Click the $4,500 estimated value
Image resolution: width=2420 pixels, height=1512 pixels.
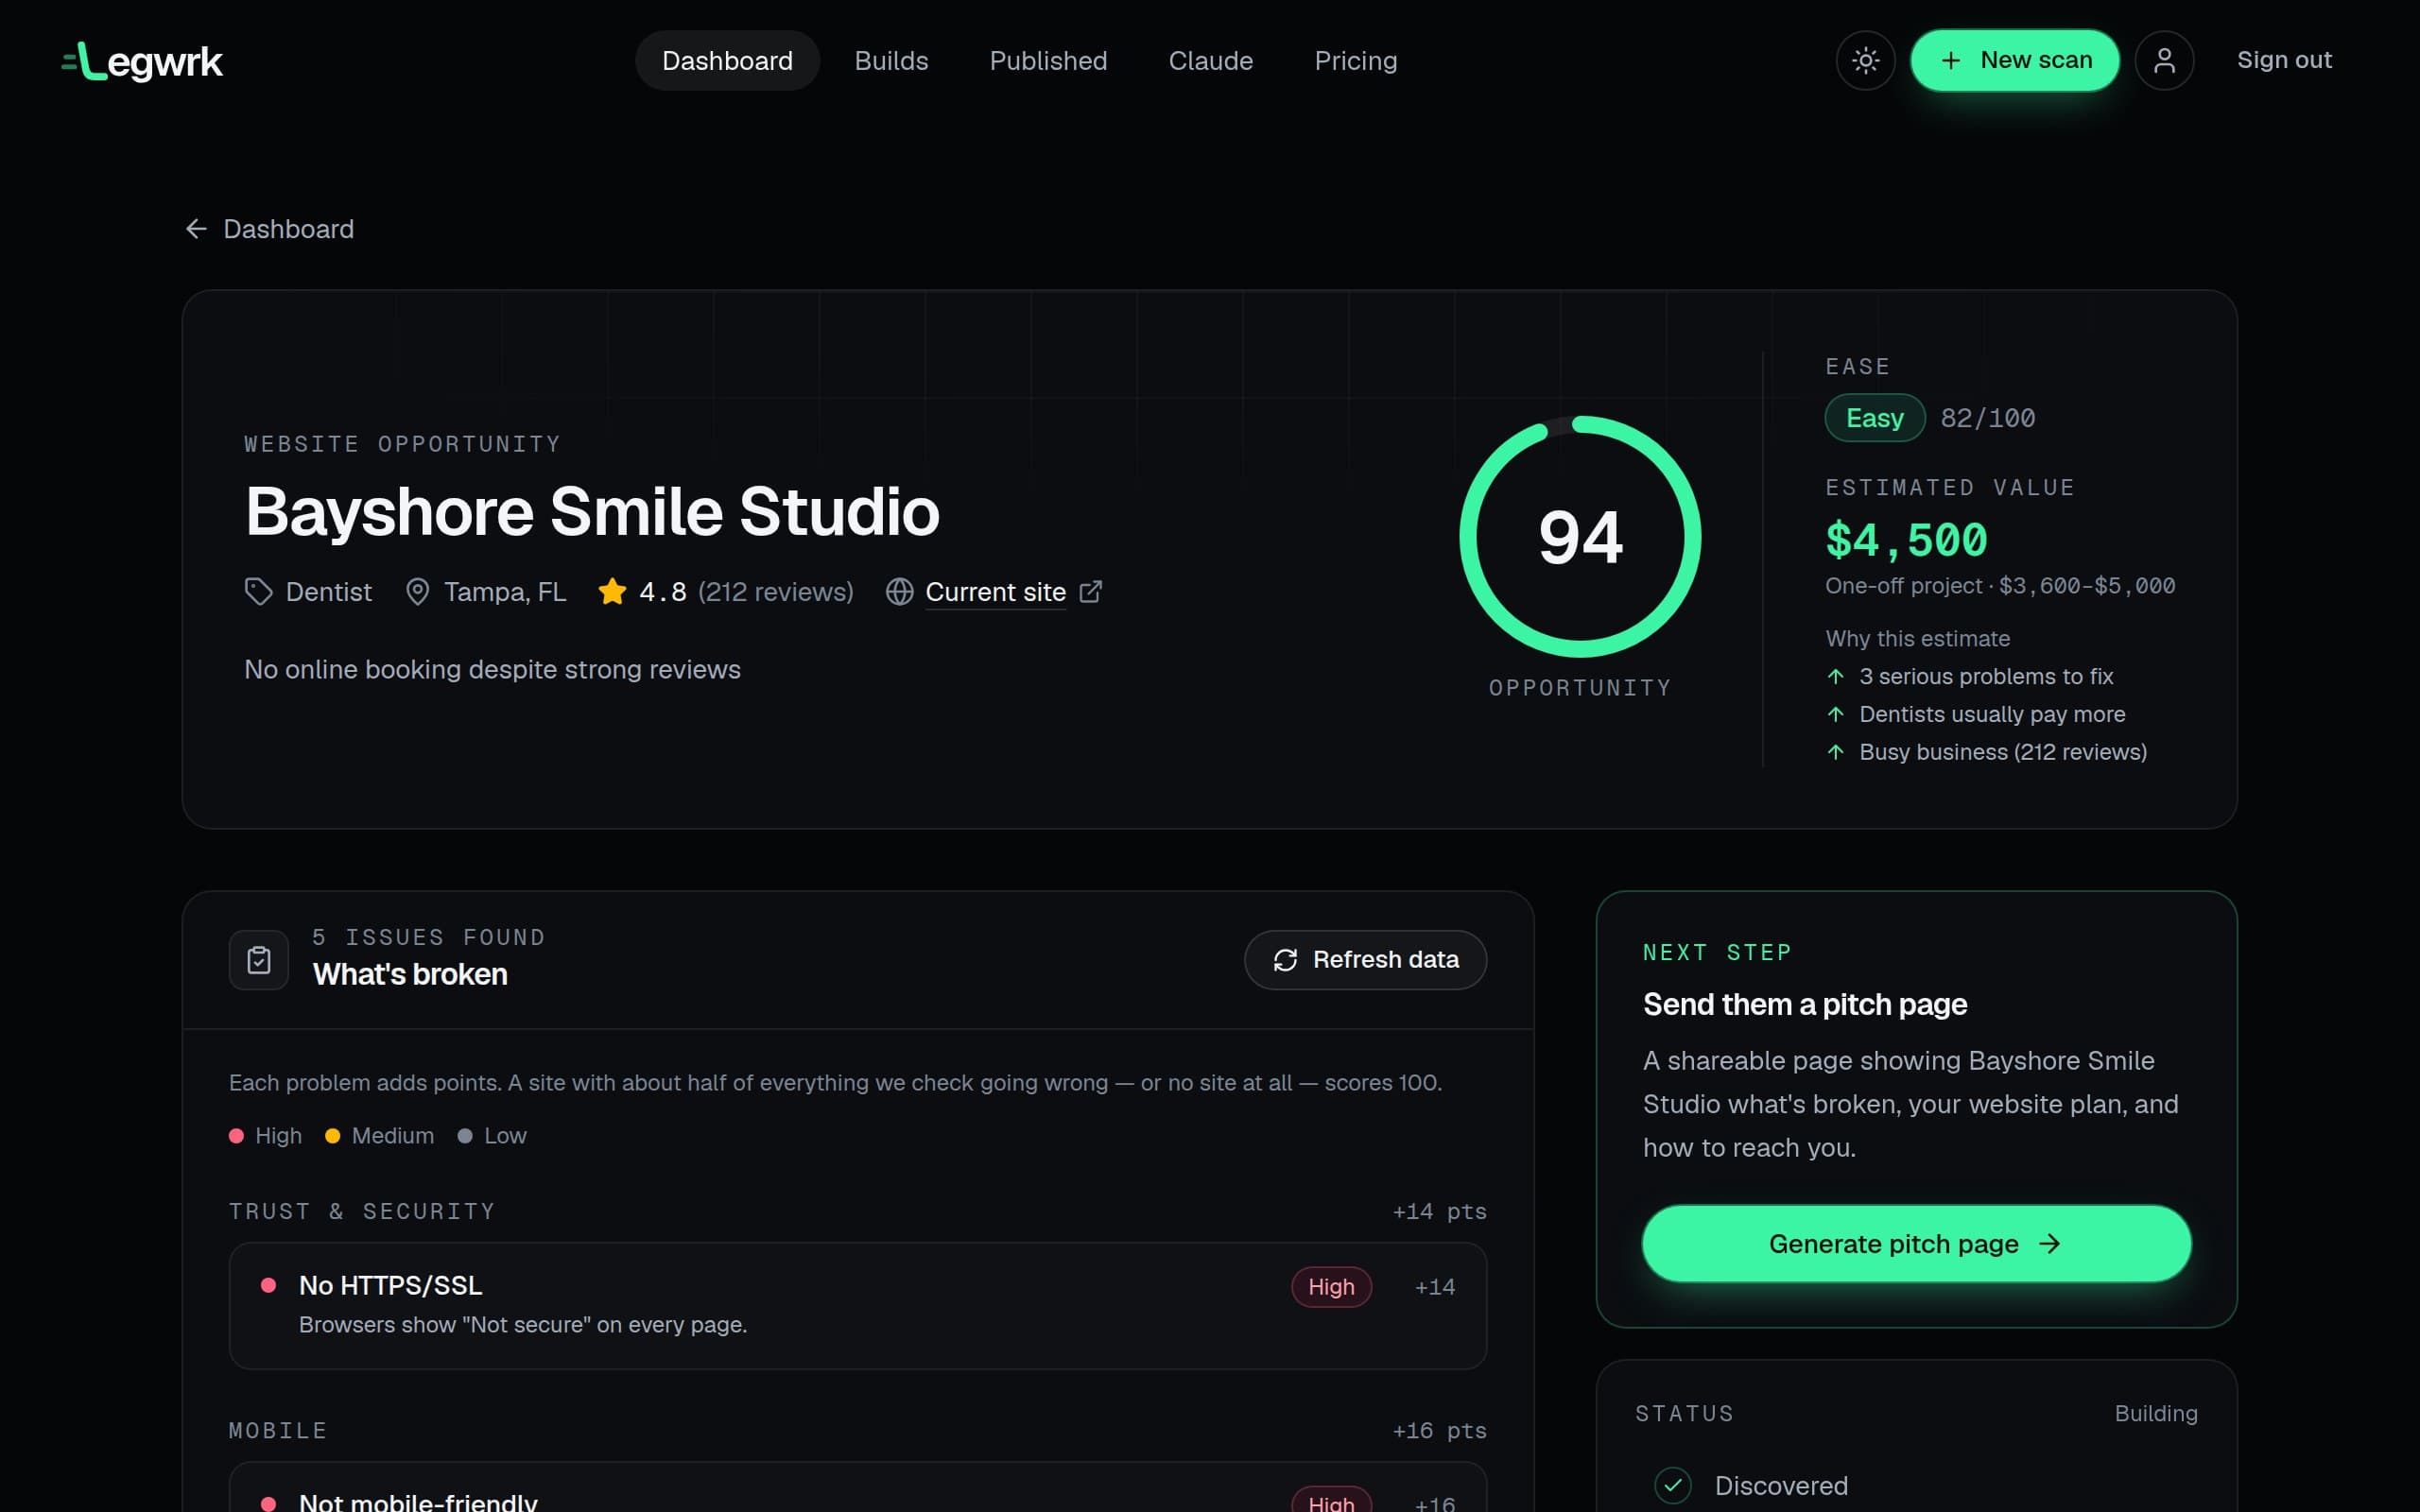pyautogui.click(x=1906, y=540)
